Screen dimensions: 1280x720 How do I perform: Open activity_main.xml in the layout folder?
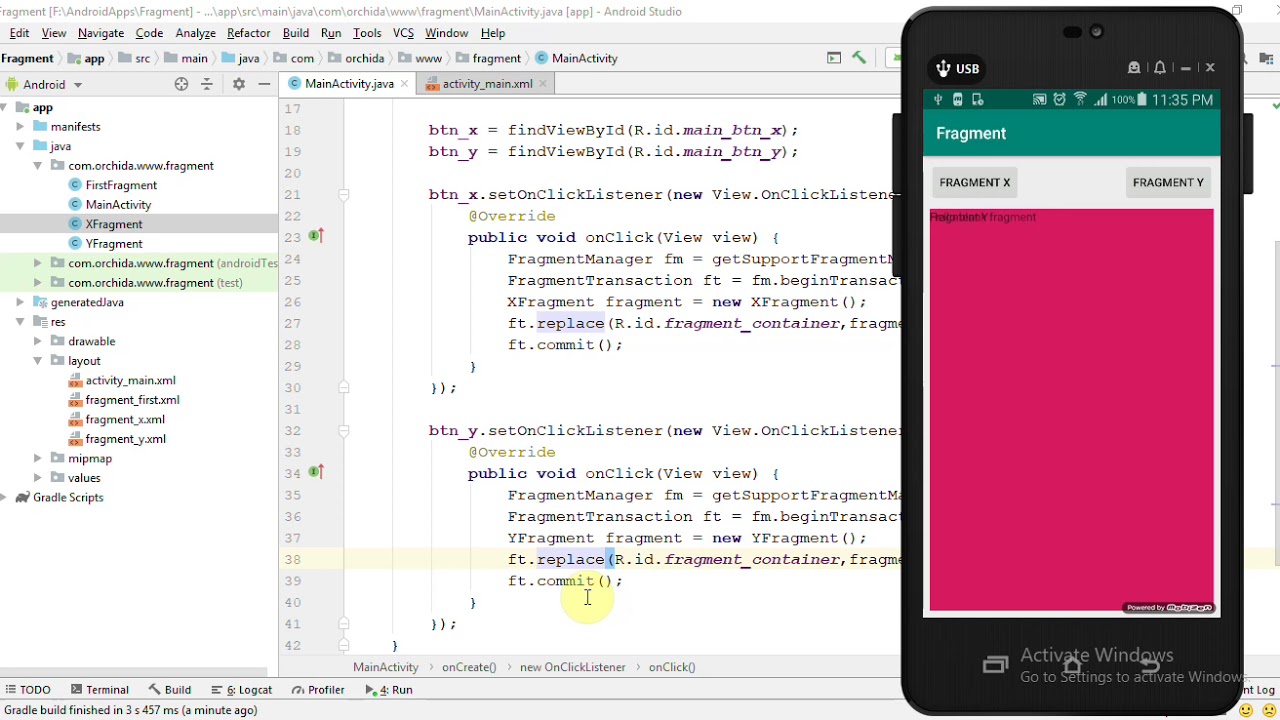[x=130, y=380]
